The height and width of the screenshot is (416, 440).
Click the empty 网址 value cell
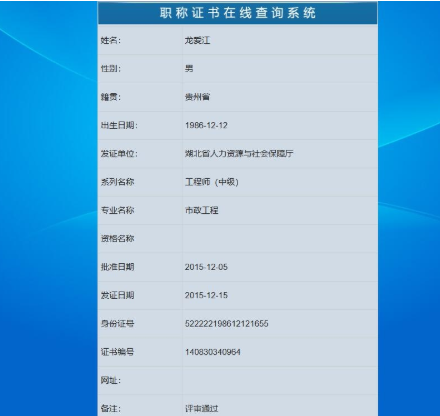[x=280, y=380]
